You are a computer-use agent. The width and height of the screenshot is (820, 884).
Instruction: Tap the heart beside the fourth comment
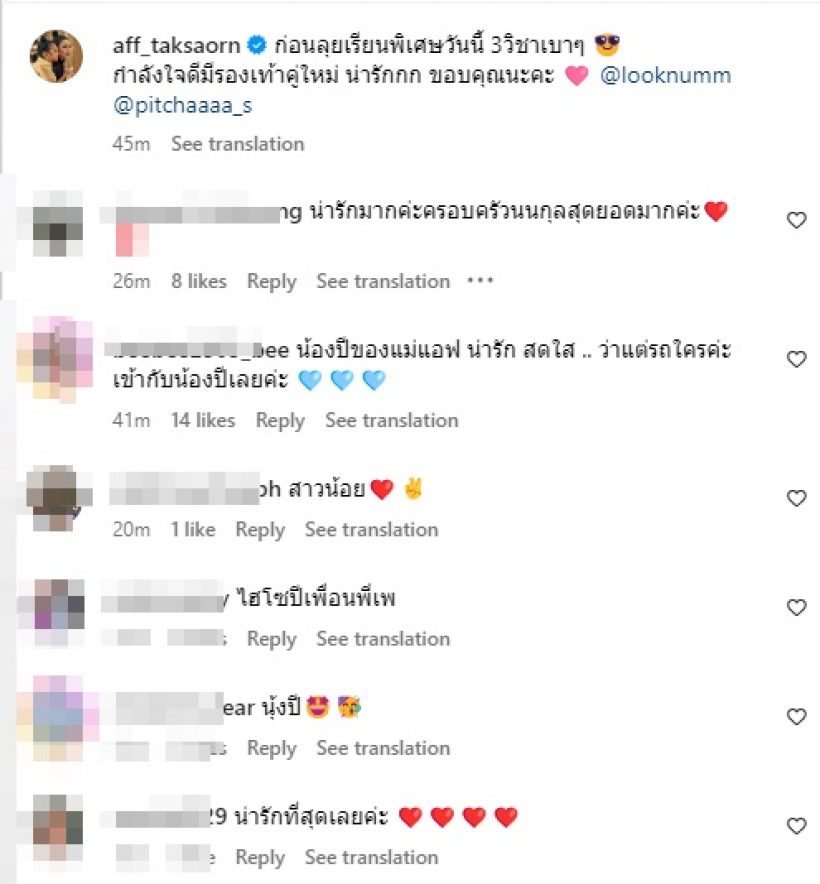pos(796,607)
